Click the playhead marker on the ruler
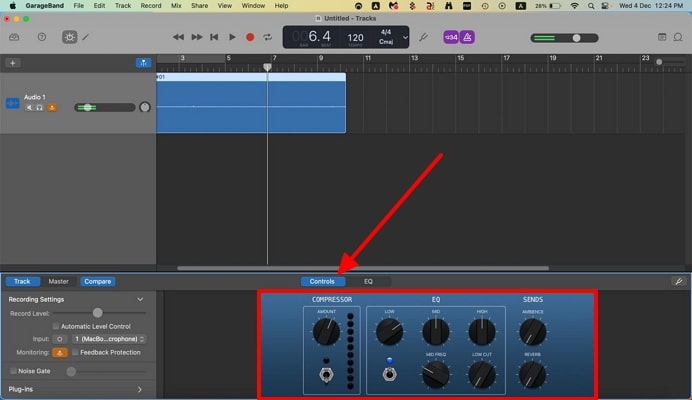The height and width of the screenshot is (400, 692). click(267, 67)
